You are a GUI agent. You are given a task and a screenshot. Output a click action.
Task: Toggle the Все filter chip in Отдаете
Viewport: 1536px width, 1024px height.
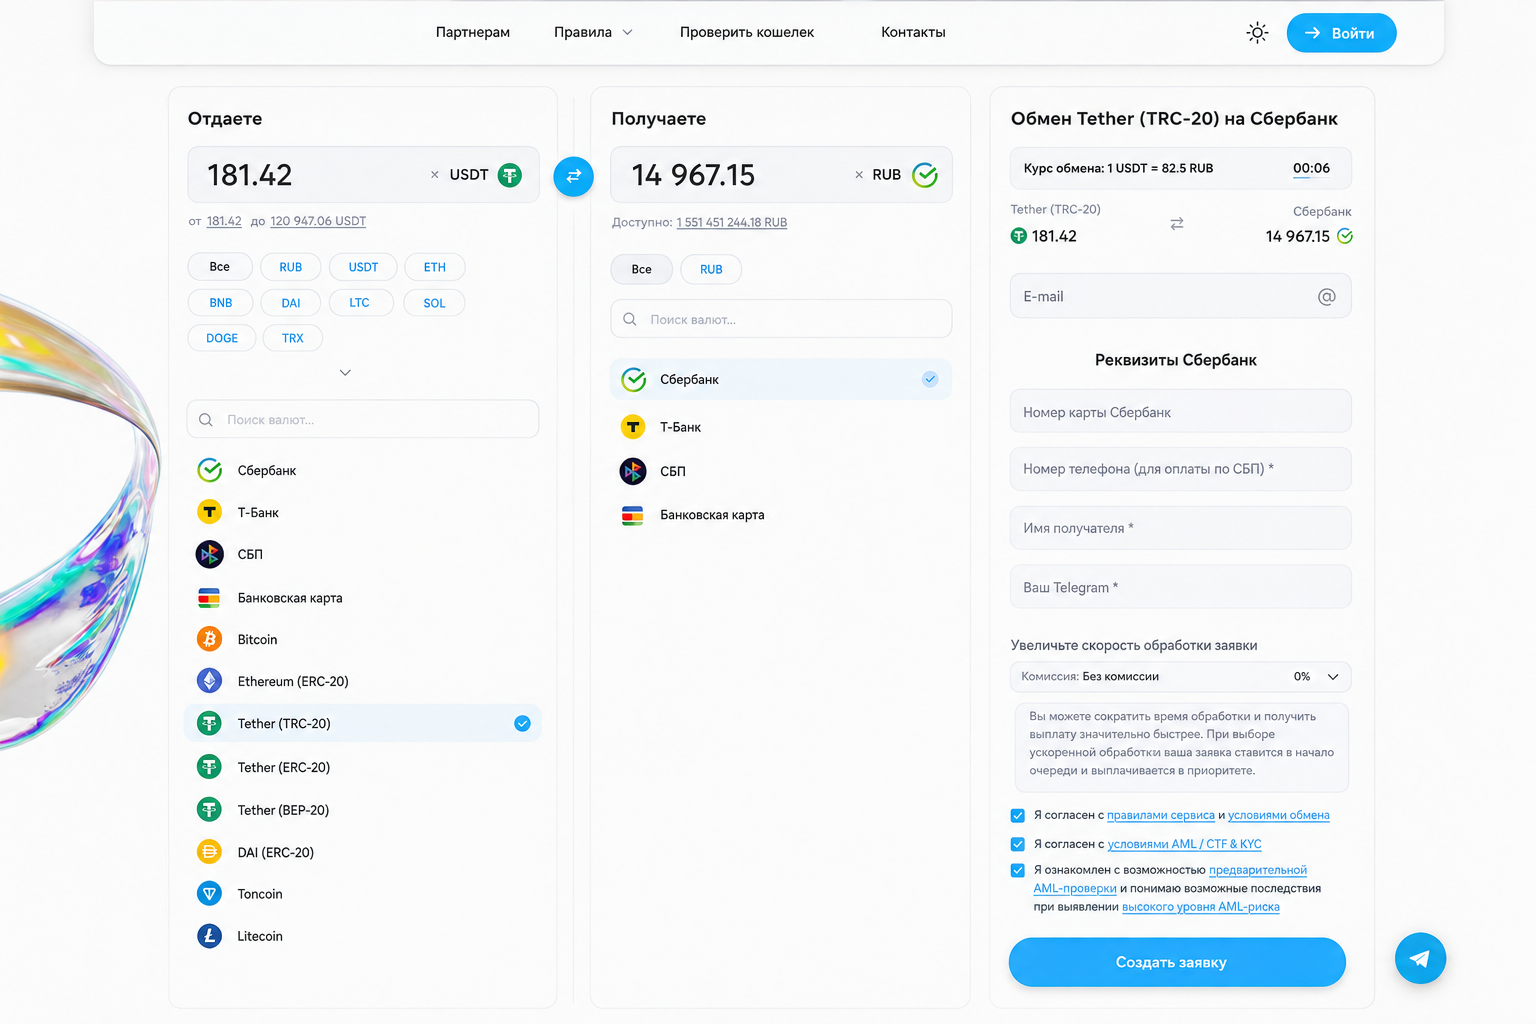click(219, 267)
